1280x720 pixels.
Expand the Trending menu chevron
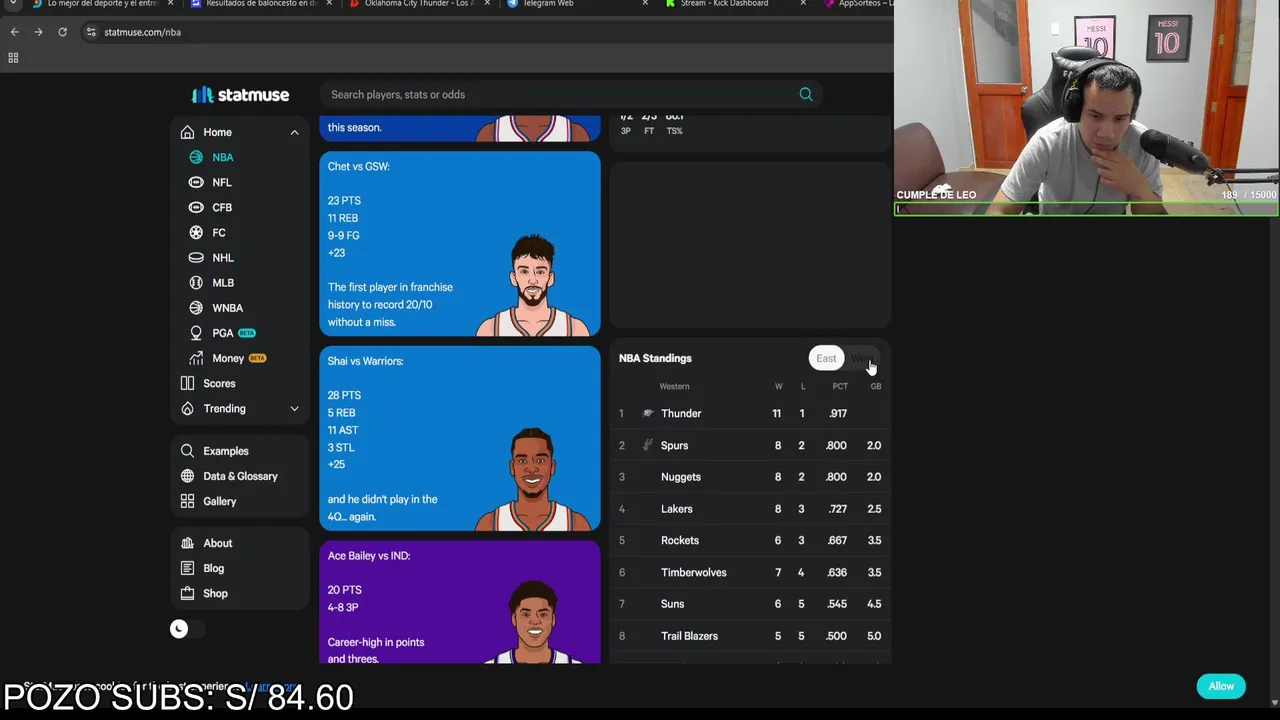point(294,408)
